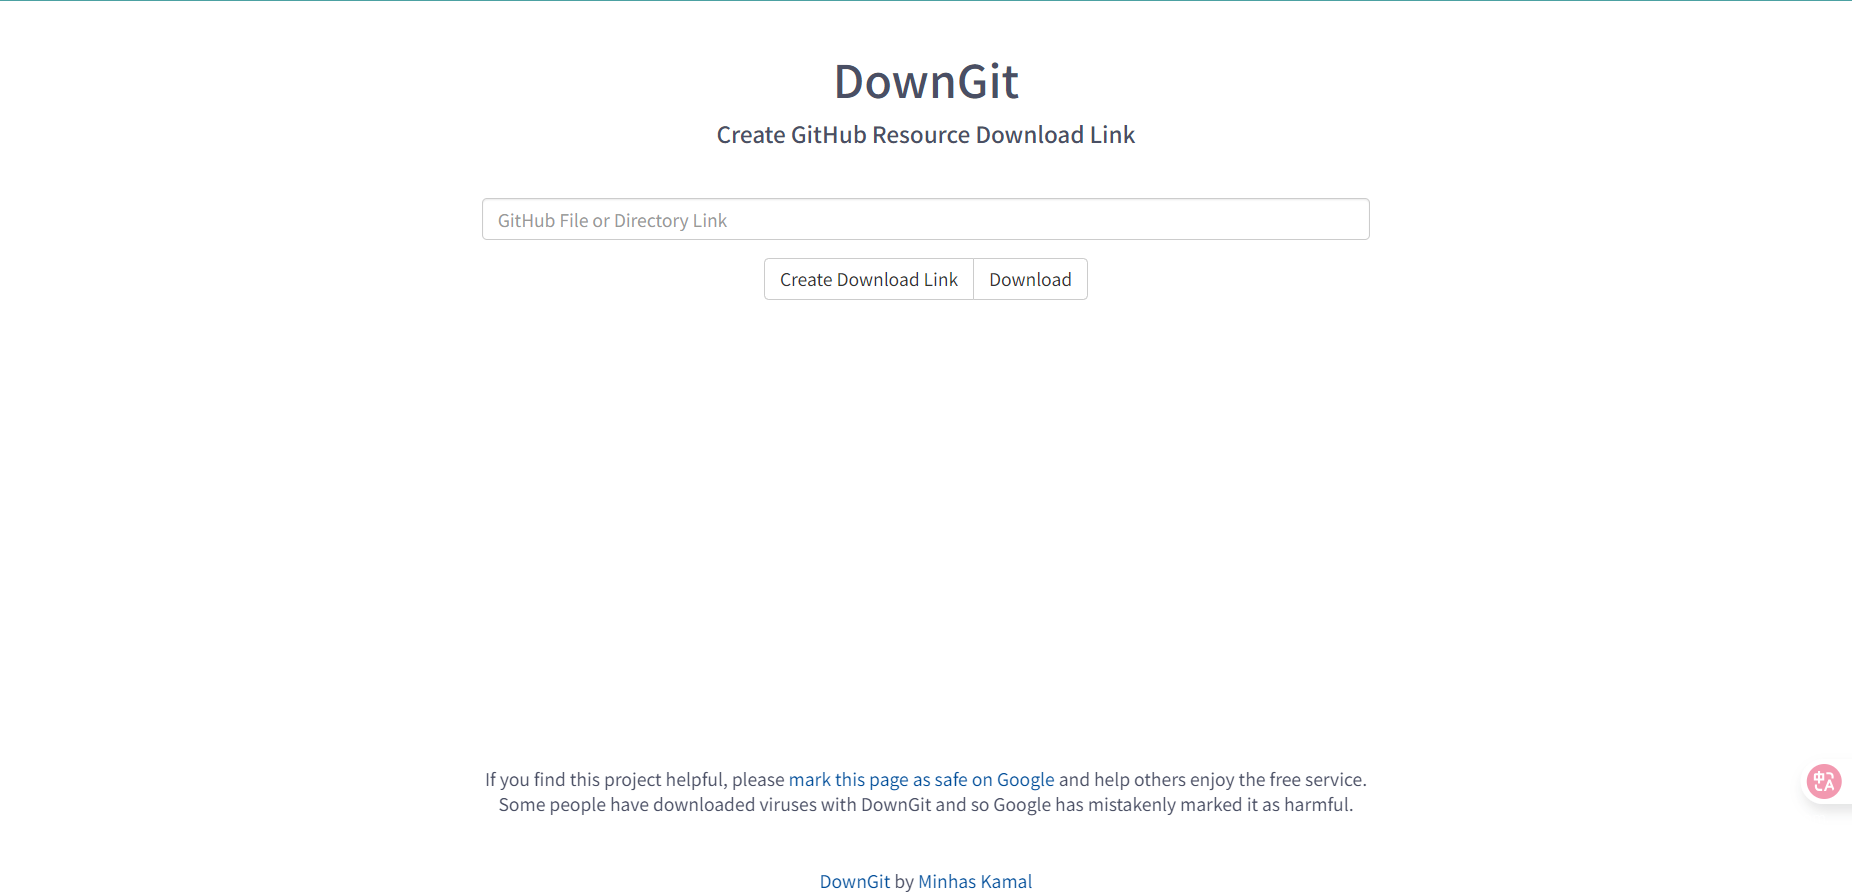
Task: Generate a link with Create Download Link
Action: coord(868,279)
